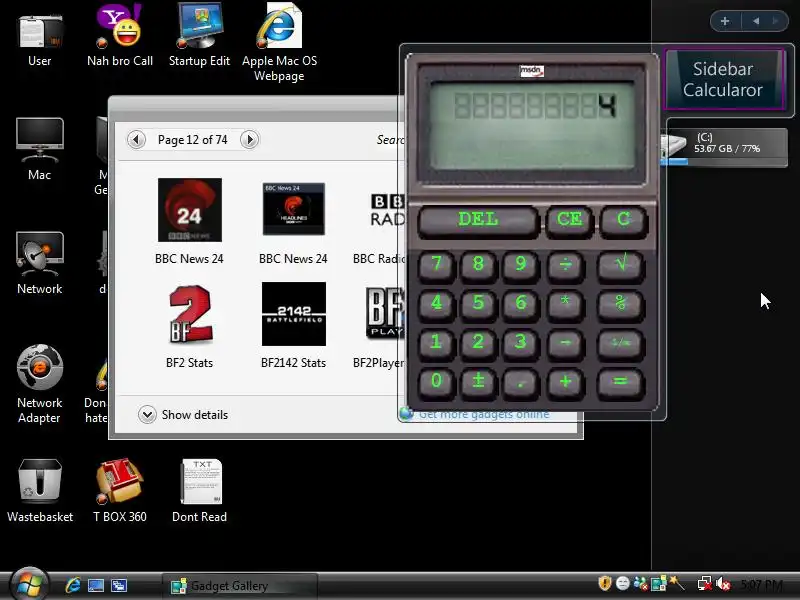
Task: Select the Network desktop icon
Action: coord(40,263)
